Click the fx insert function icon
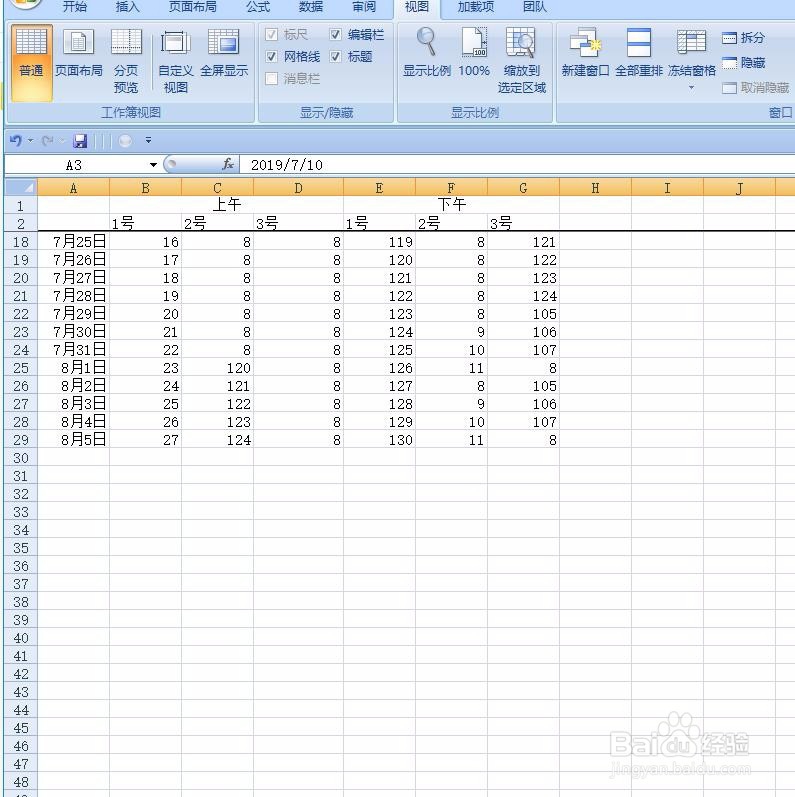Screen dimensions: 795x797 [228, 164]
